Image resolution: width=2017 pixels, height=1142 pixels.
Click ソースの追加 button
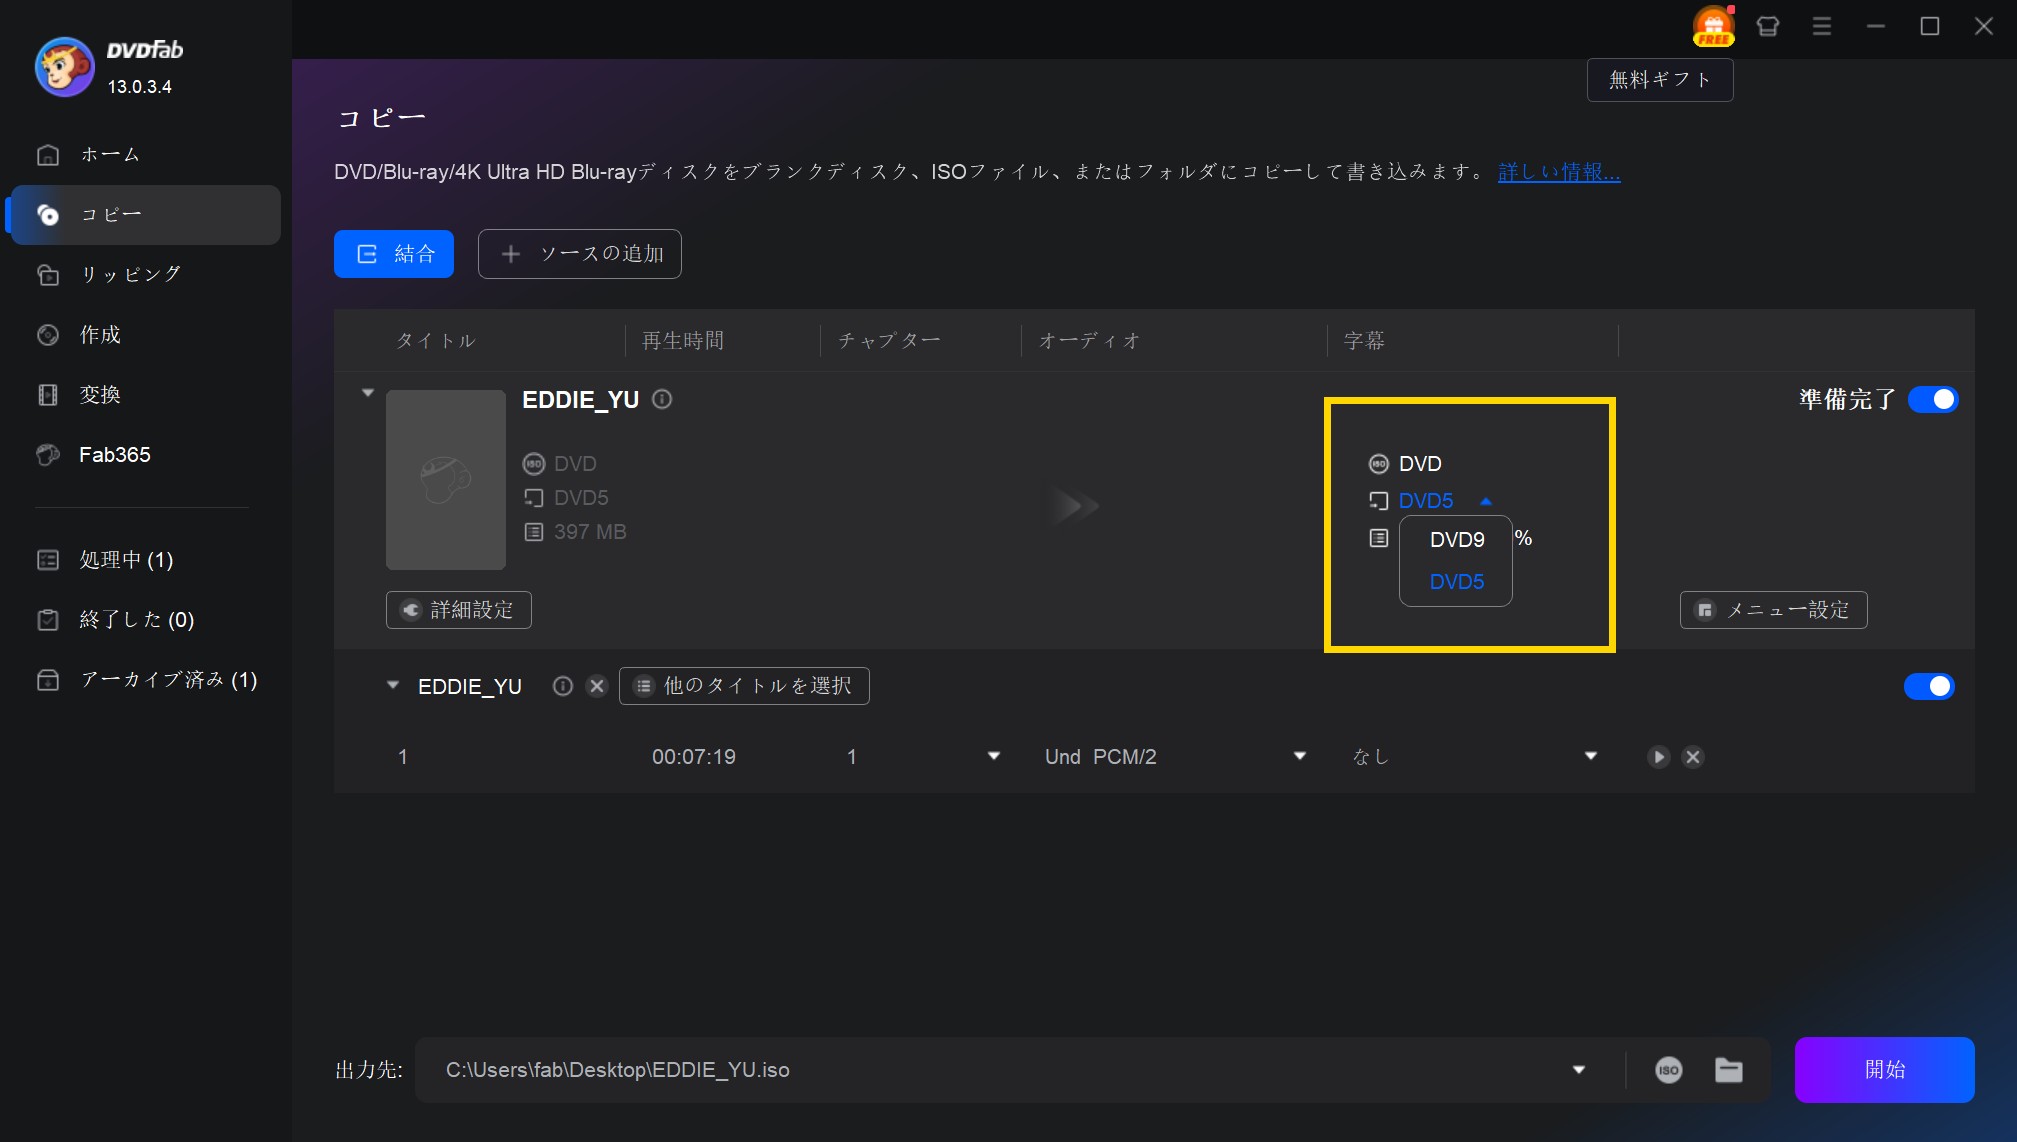coord(580,254)
